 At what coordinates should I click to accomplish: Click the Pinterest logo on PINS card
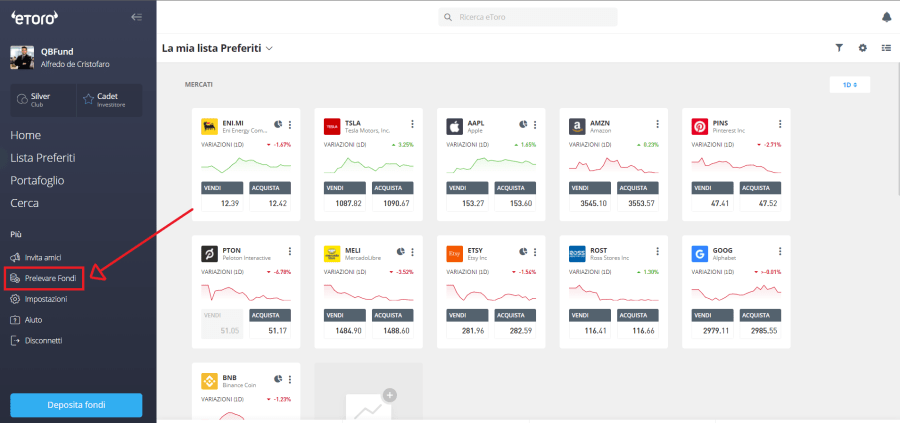[700, 127]
